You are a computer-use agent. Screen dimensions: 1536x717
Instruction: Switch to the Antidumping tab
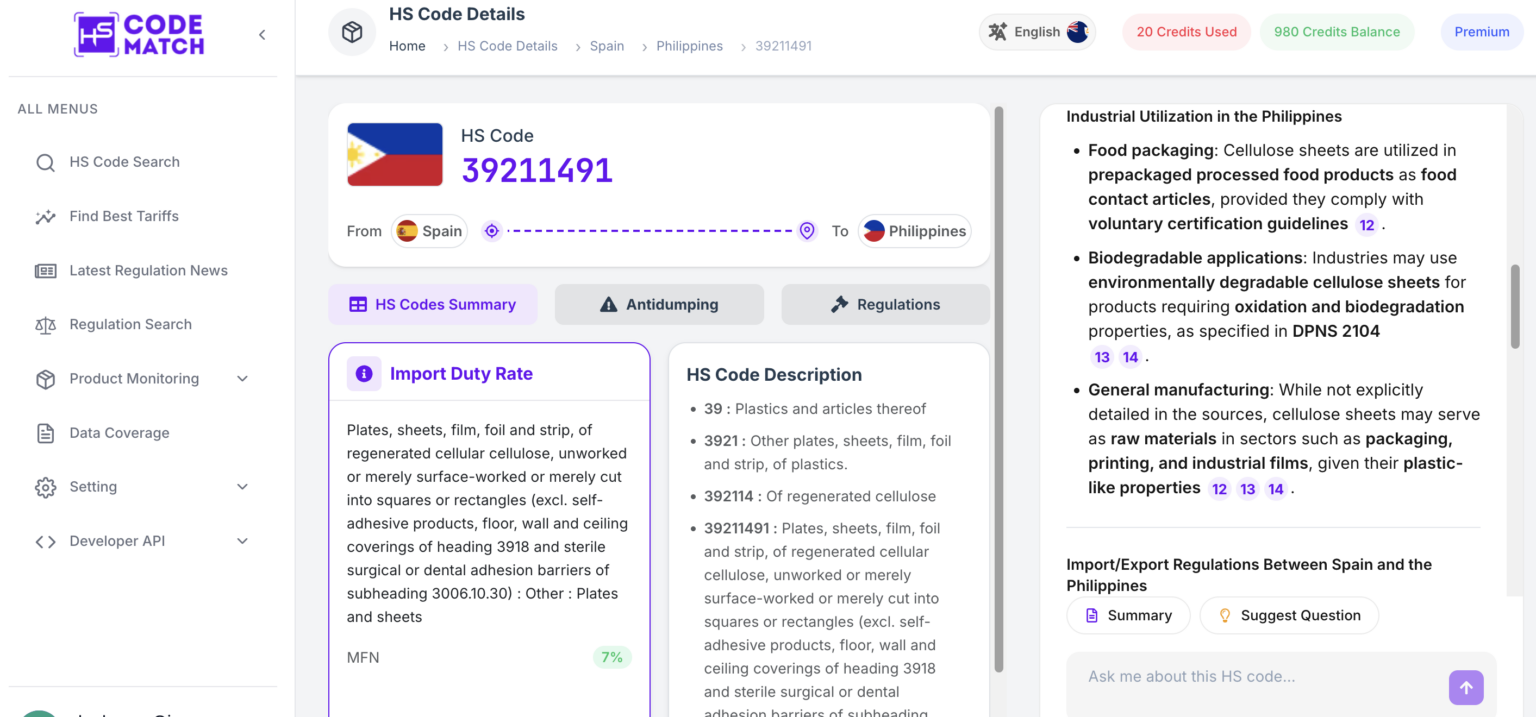[x=659, y=305]
